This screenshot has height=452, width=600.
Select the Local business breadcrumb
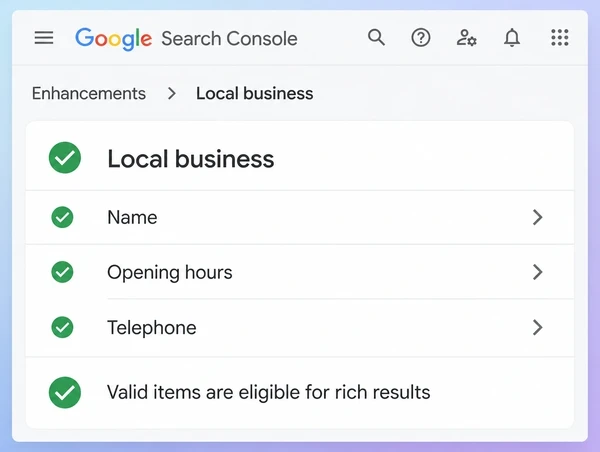tap(254, 93)
